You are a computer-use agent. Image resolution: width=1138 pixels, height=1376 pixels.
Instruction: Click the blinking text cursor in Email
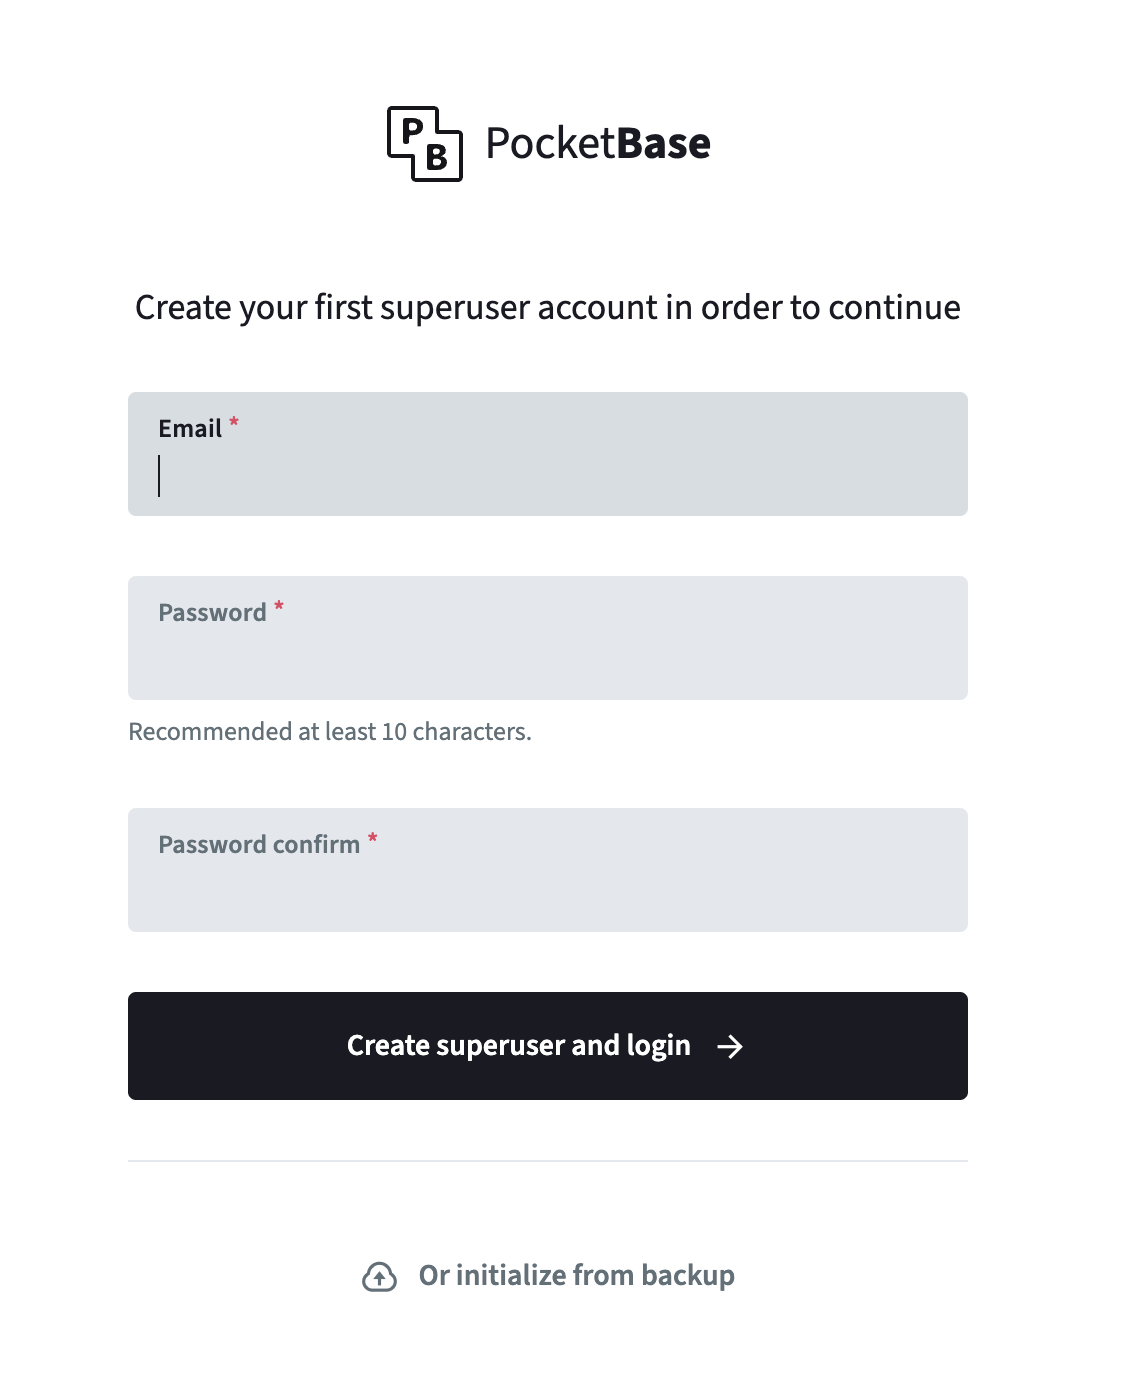pos(159,476)
